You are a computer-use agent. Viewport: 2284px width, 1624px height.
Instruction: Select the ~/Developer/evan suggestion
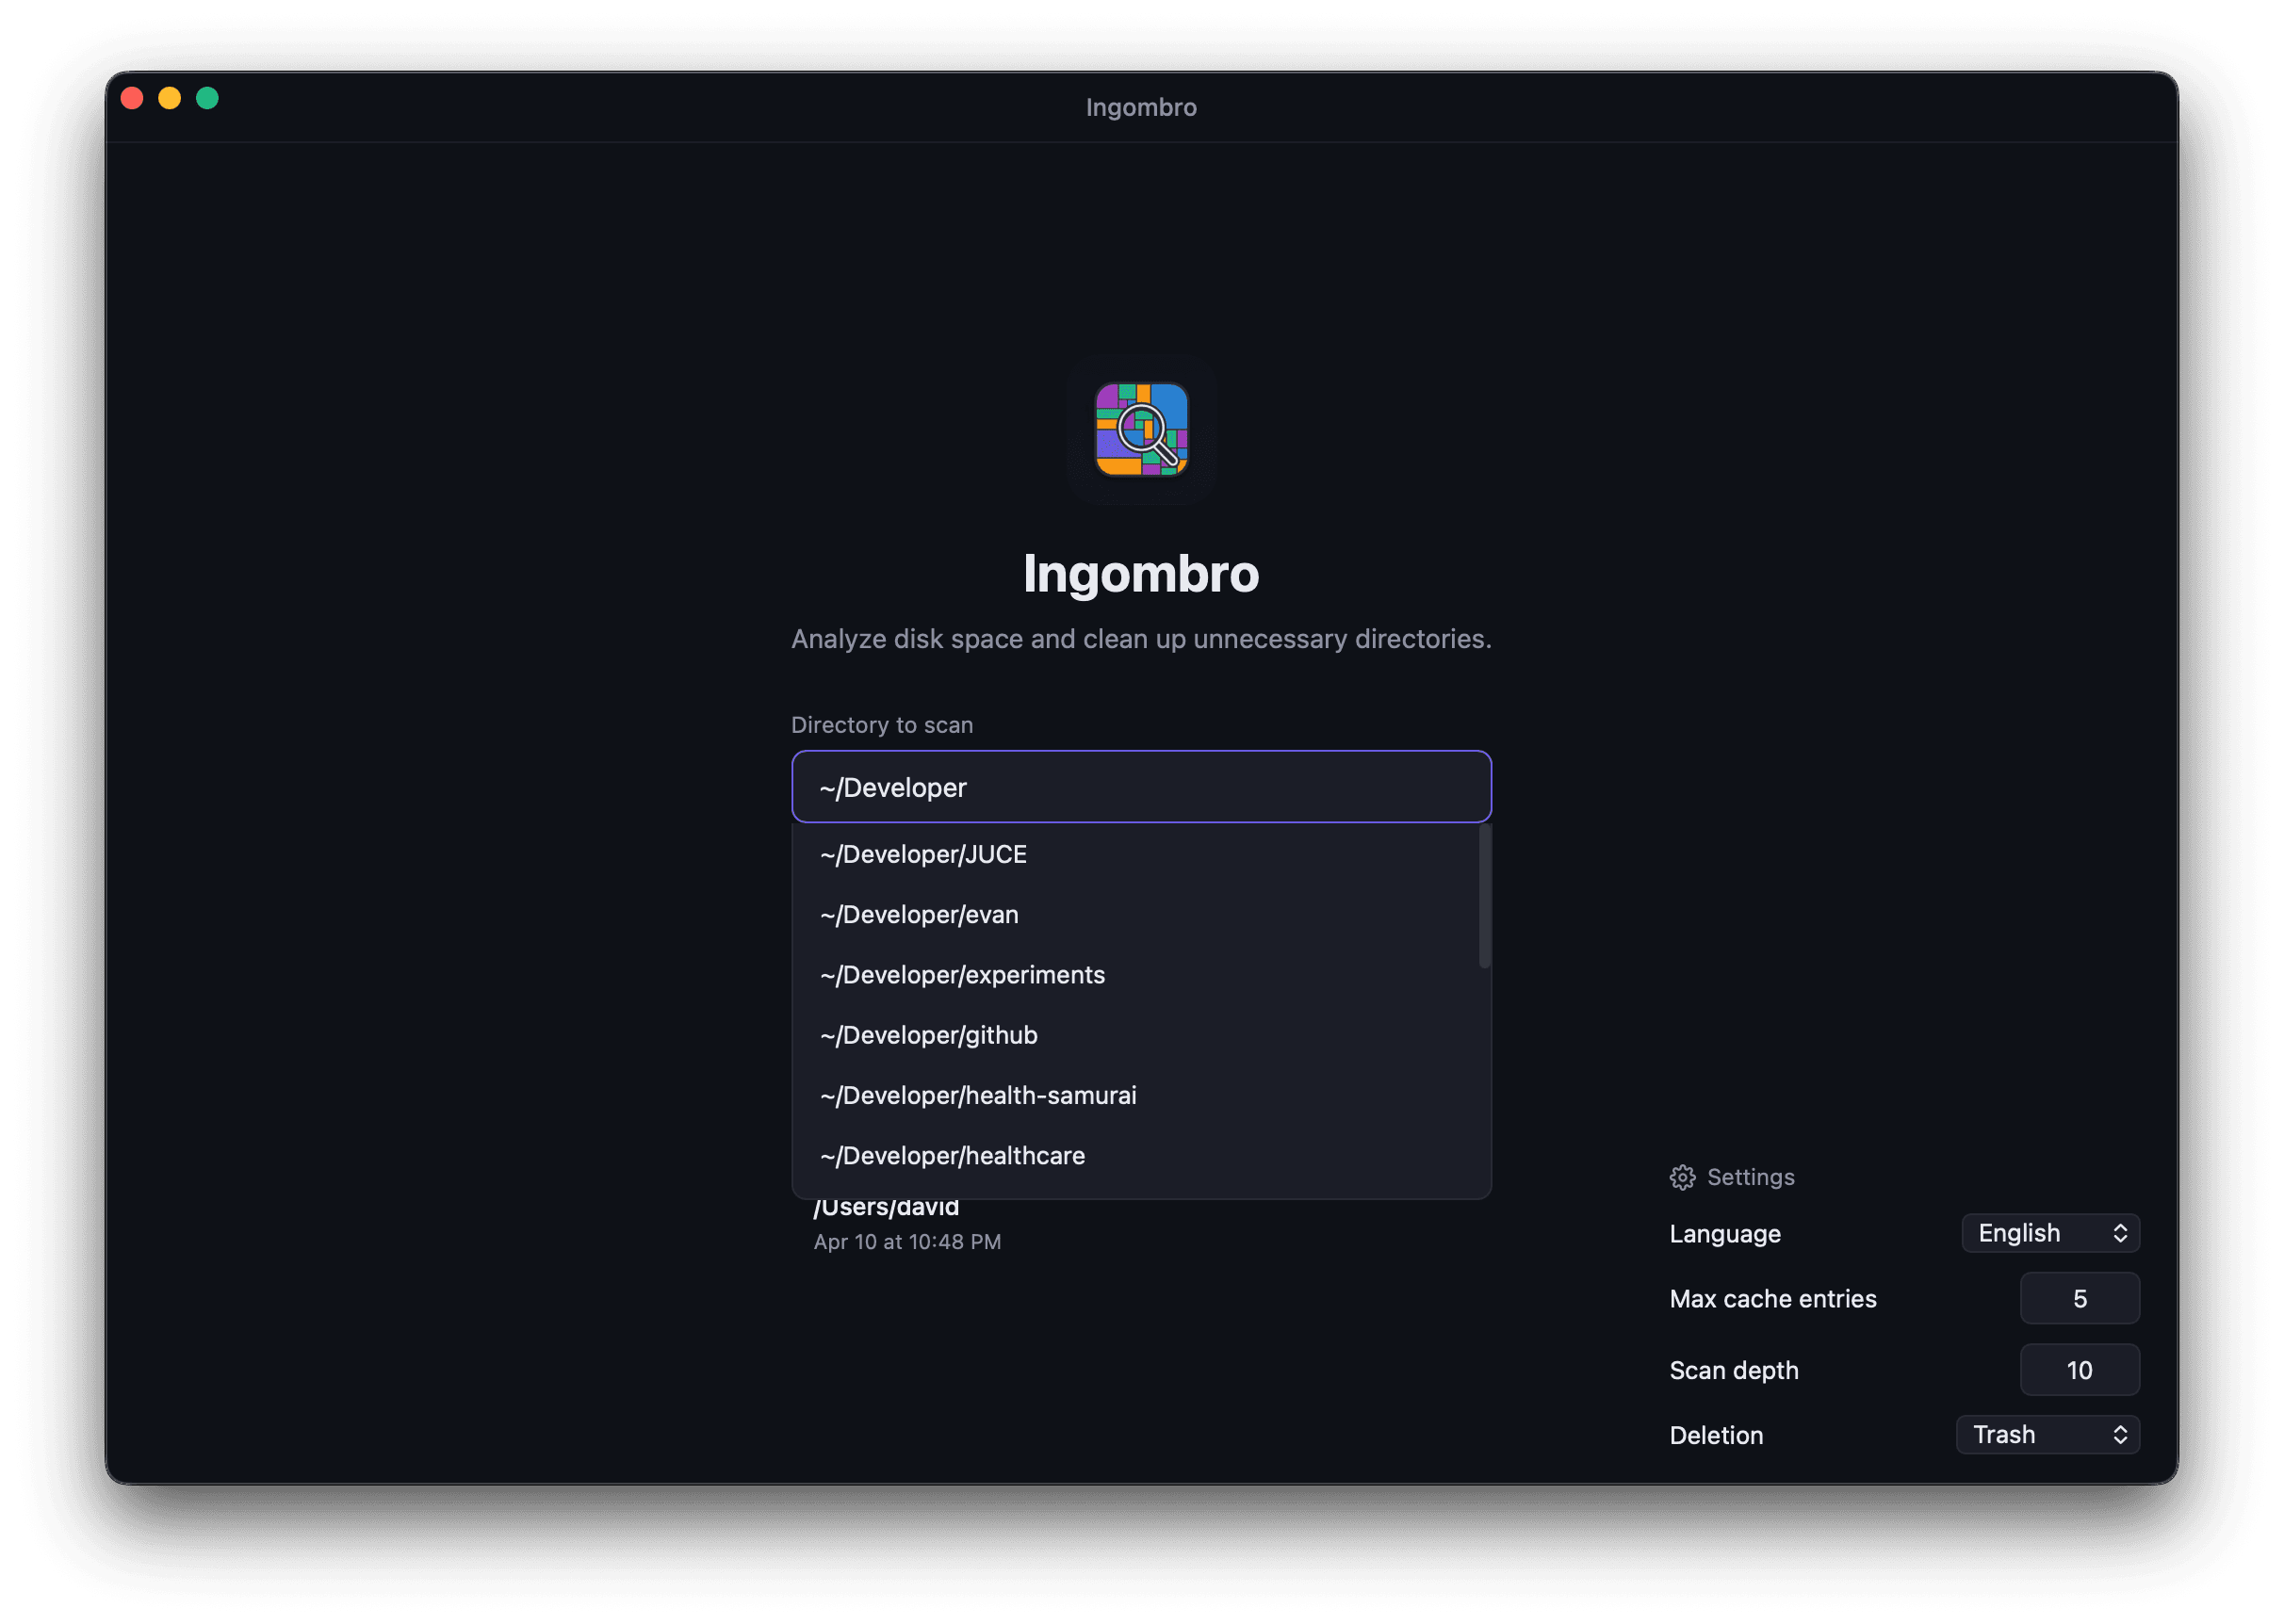click(x=919, y=915)
